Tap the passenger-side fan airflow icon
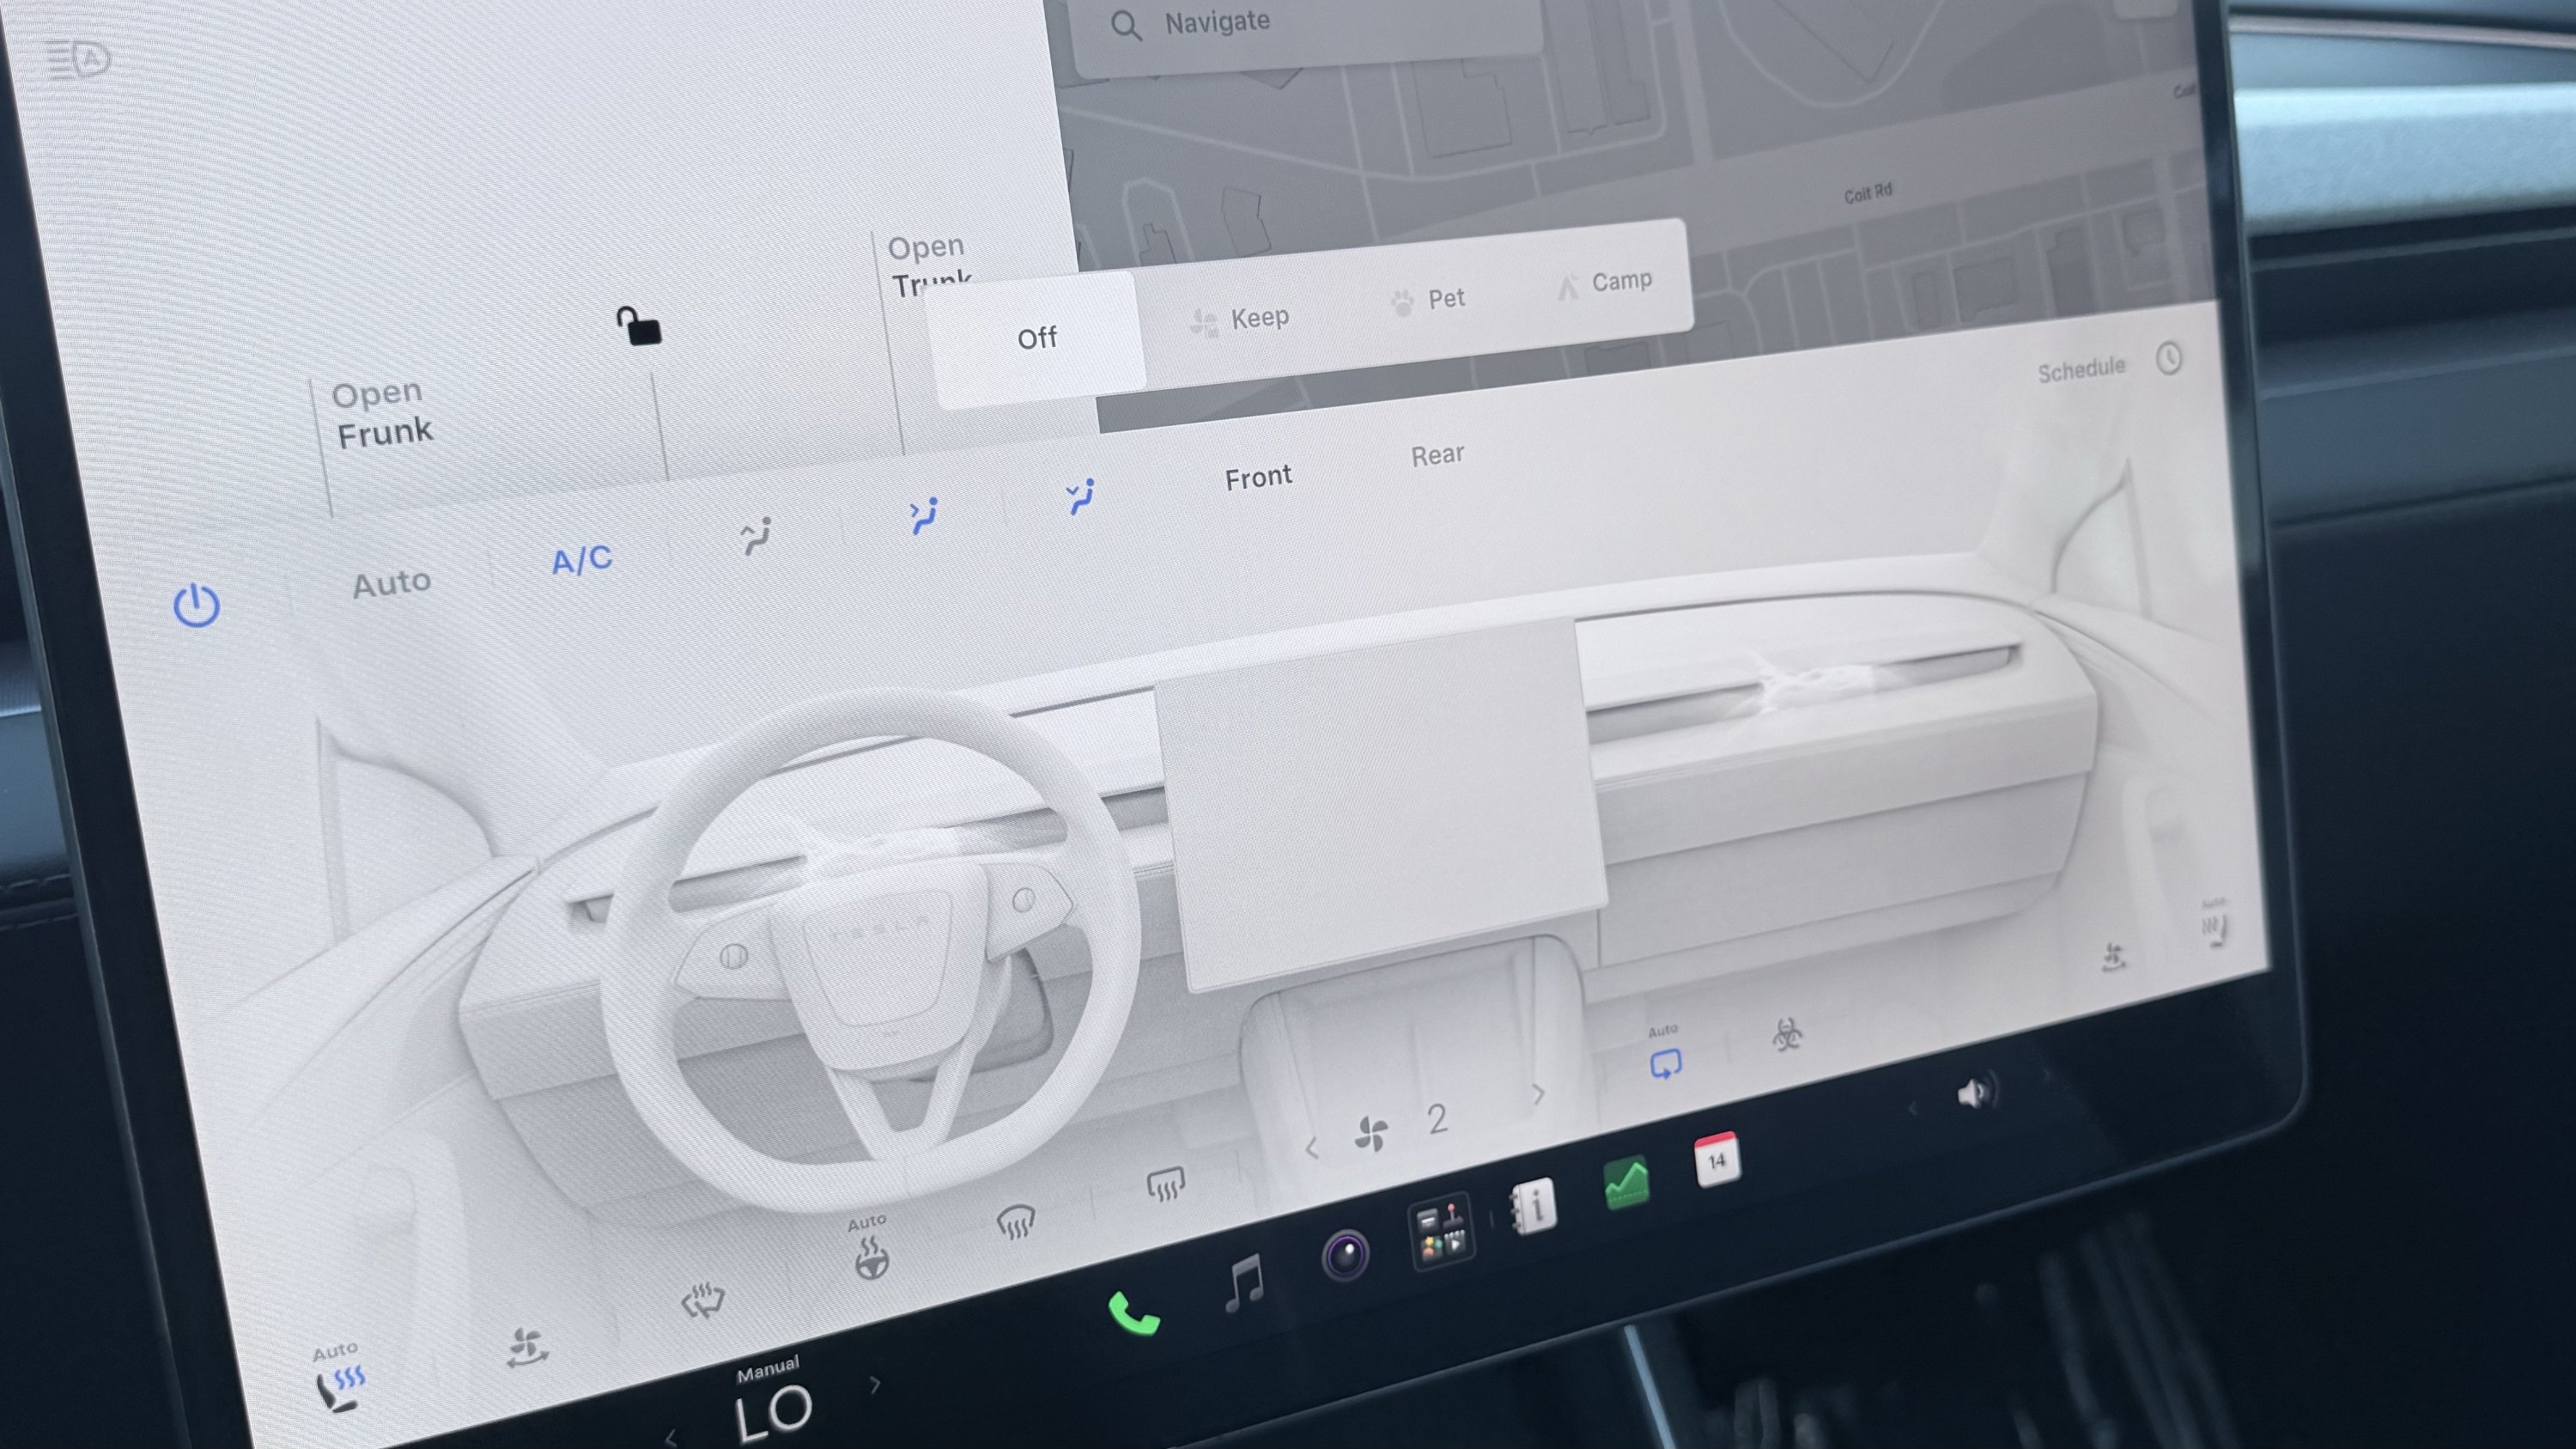 2113,957
